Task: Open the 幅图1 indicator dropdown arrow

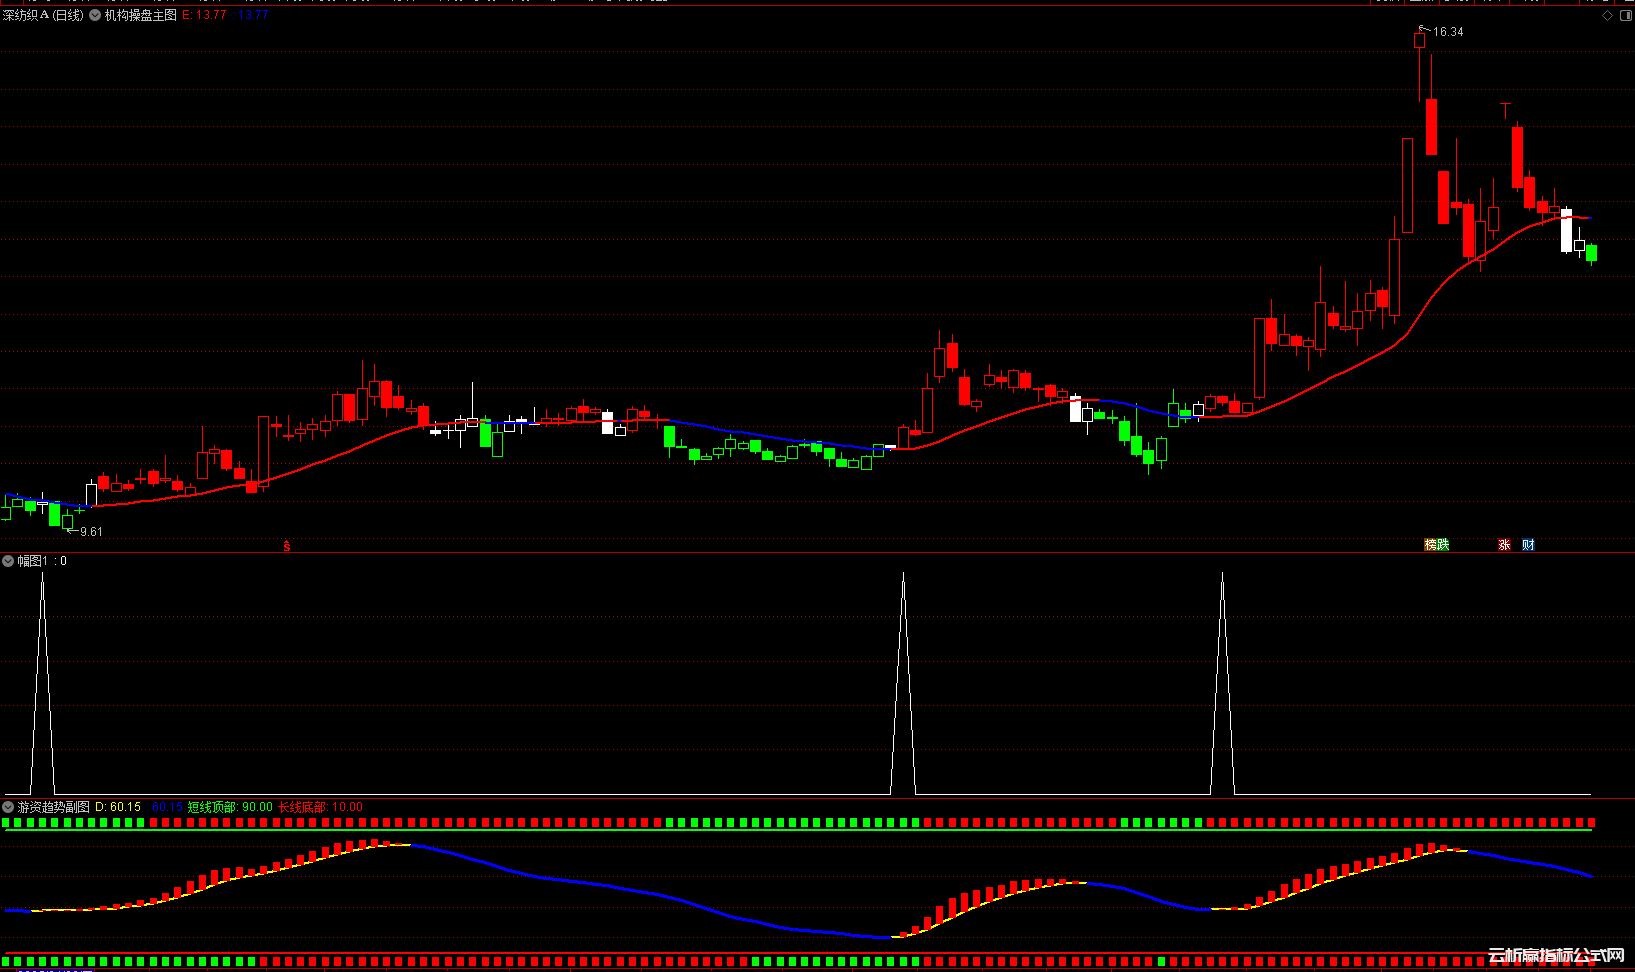Action: [x=8, y=561]
